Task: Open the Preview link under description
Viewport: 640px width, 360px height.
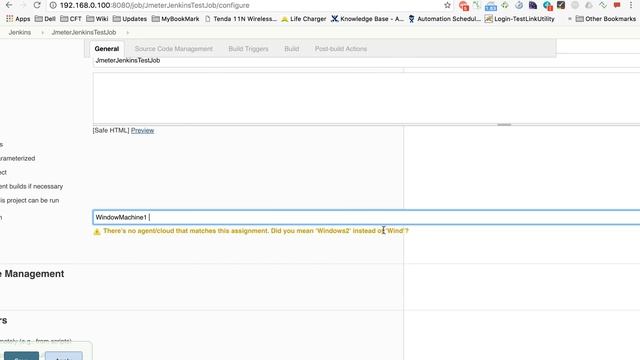Action: tap(142, 131)
